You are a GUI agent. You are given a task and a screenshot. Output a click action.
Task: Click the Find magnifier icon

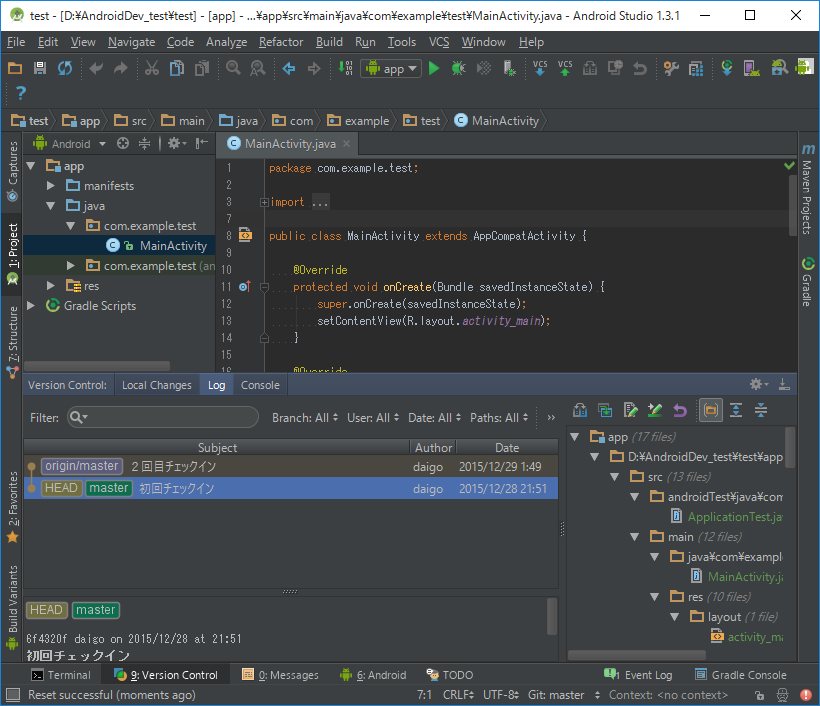coord(233,68)
